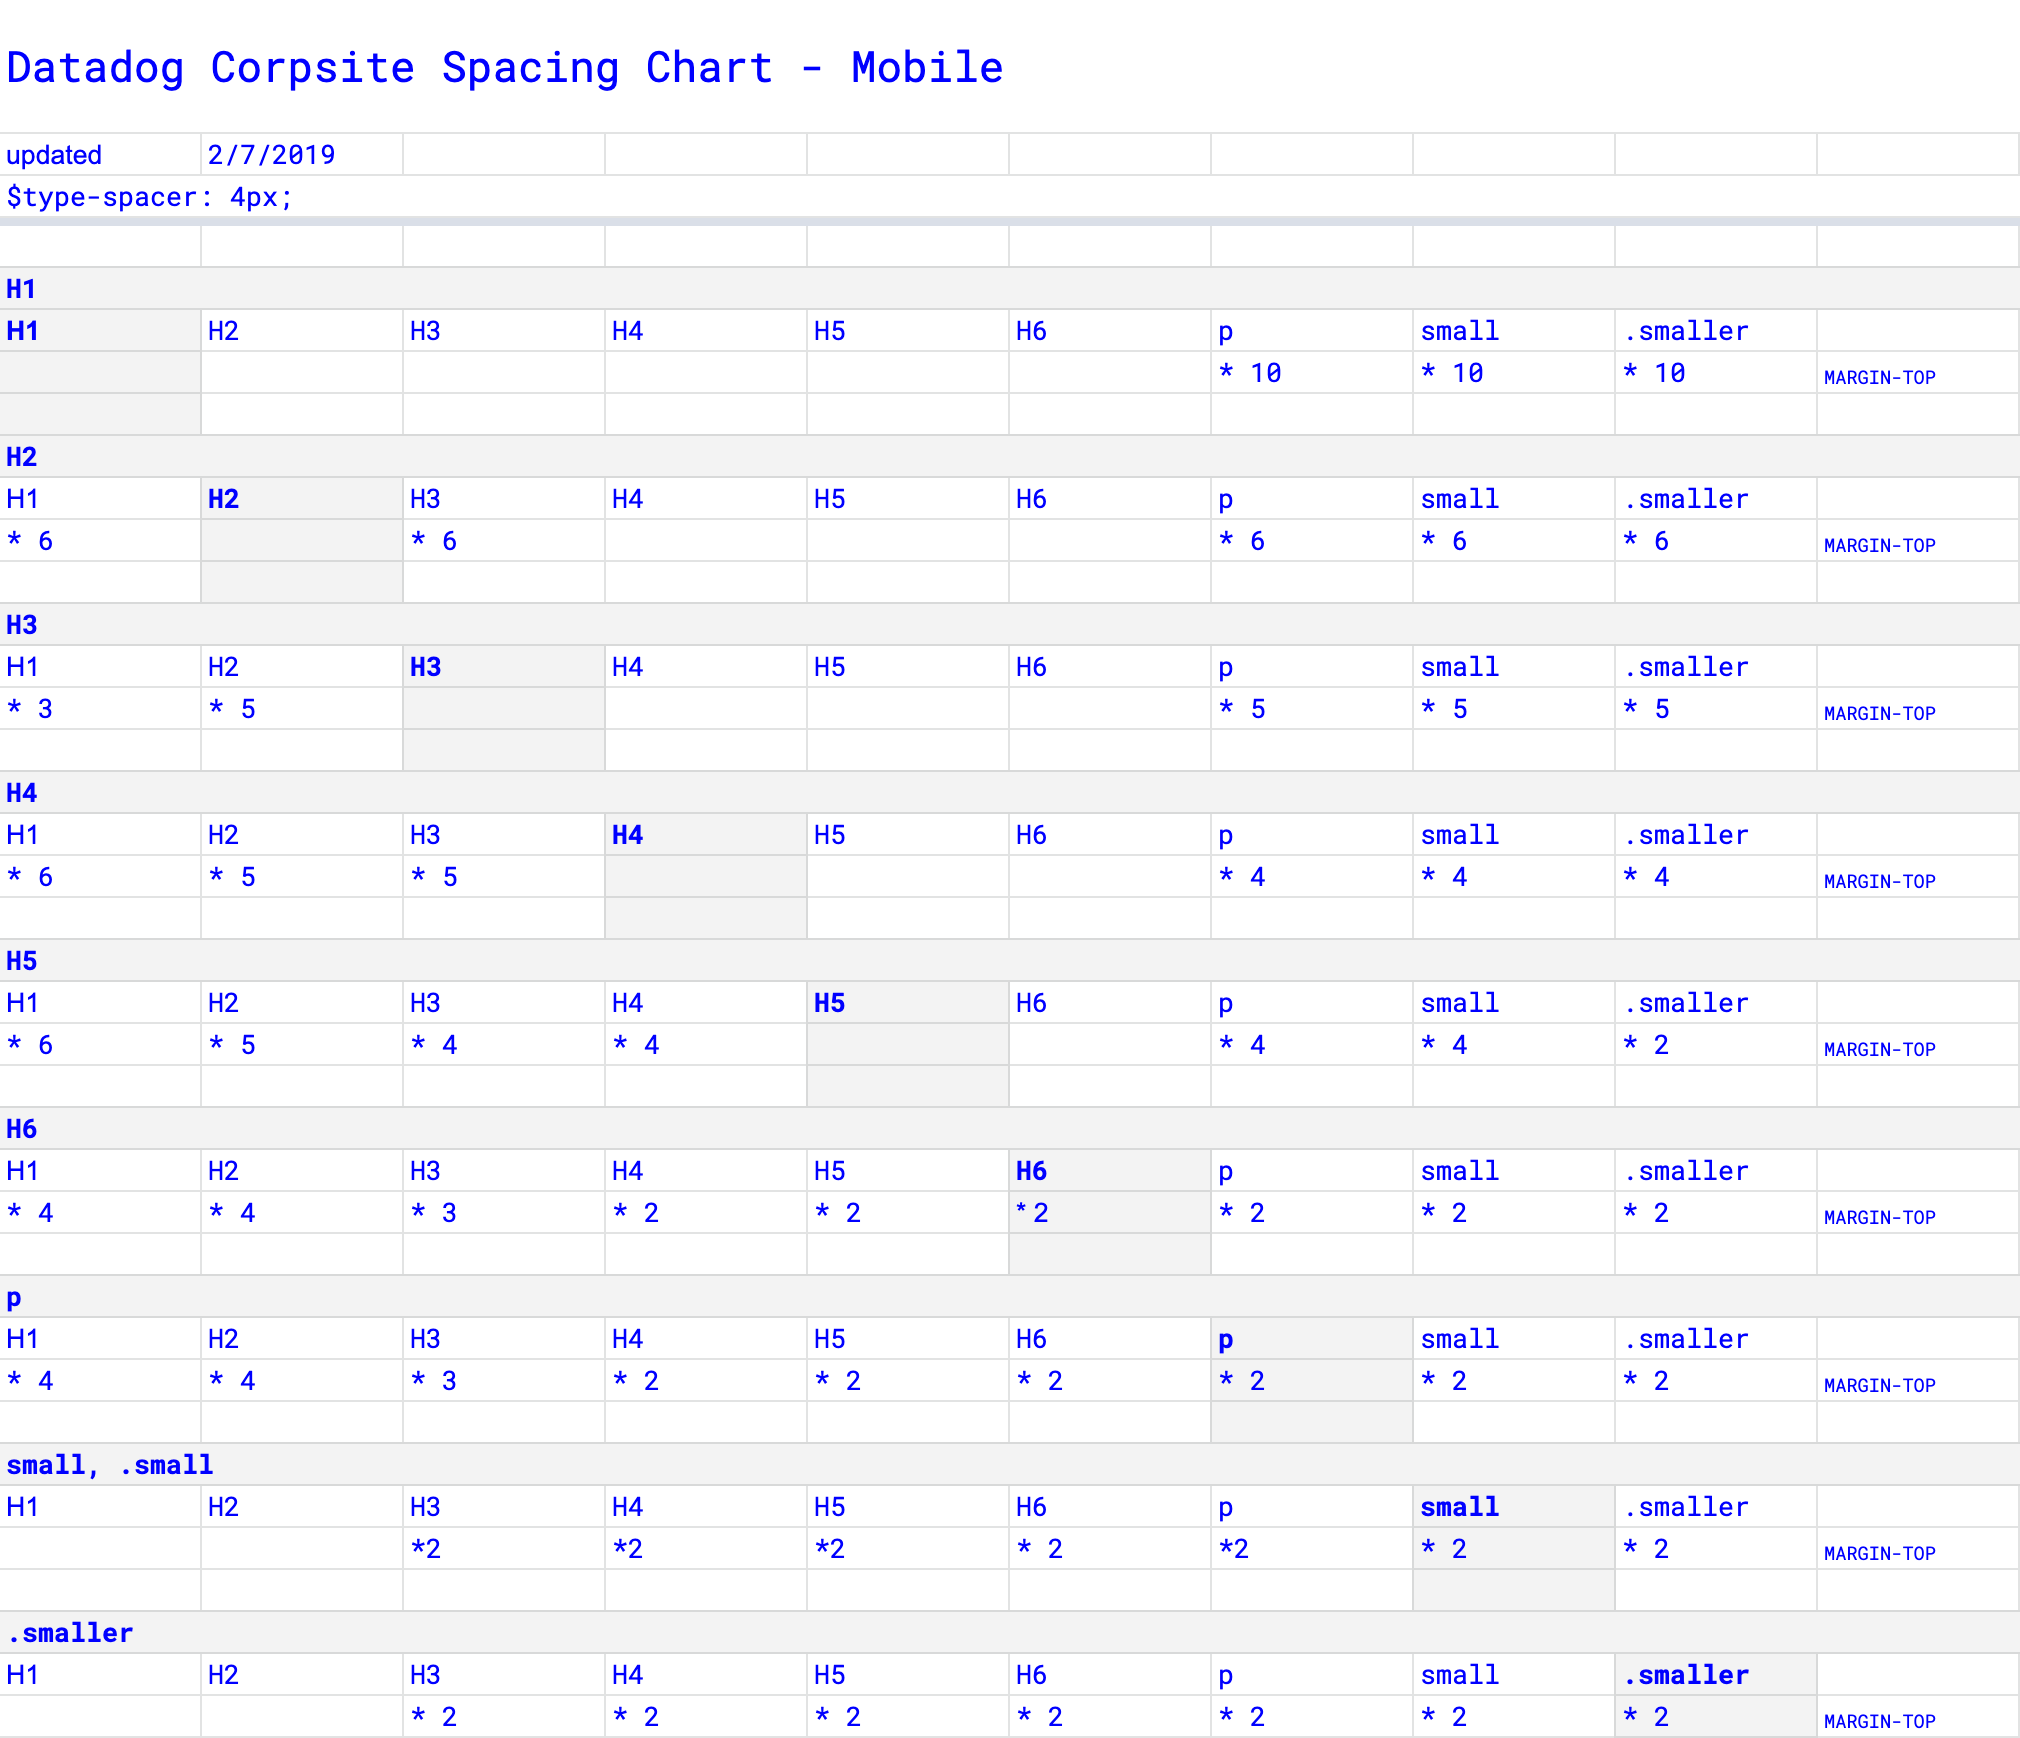This screenshot has height=1738, width=2020.
Task: Click '* 6' under H1 in the H2 section
Action: 30,541
